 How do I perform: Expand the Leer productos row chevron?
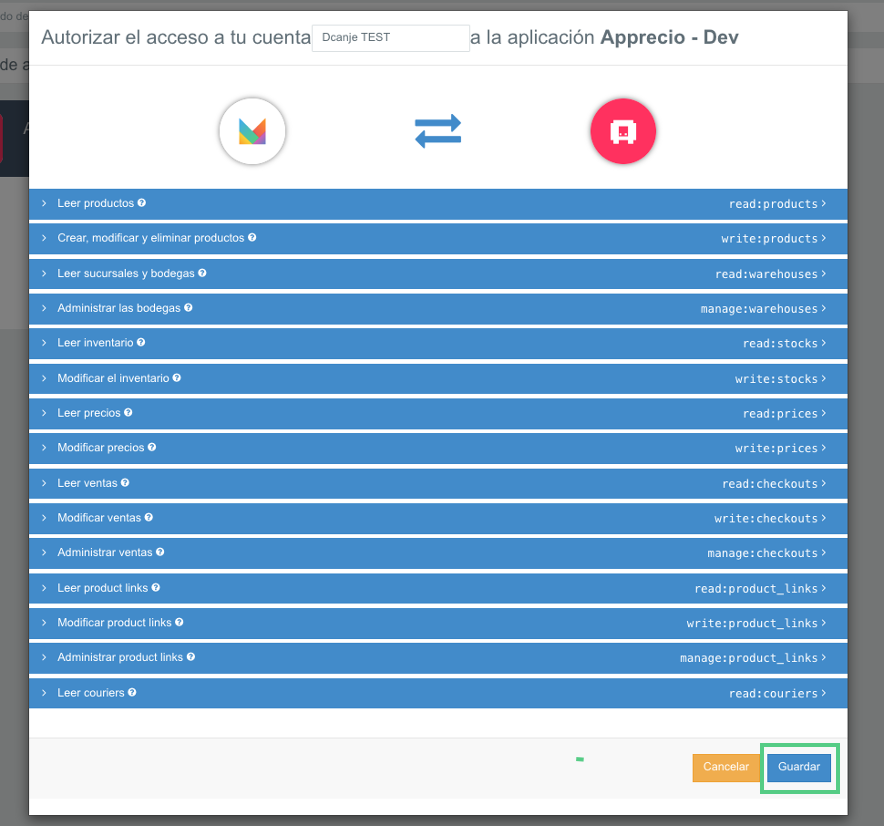pyautogui.click(x=44, y=203)
